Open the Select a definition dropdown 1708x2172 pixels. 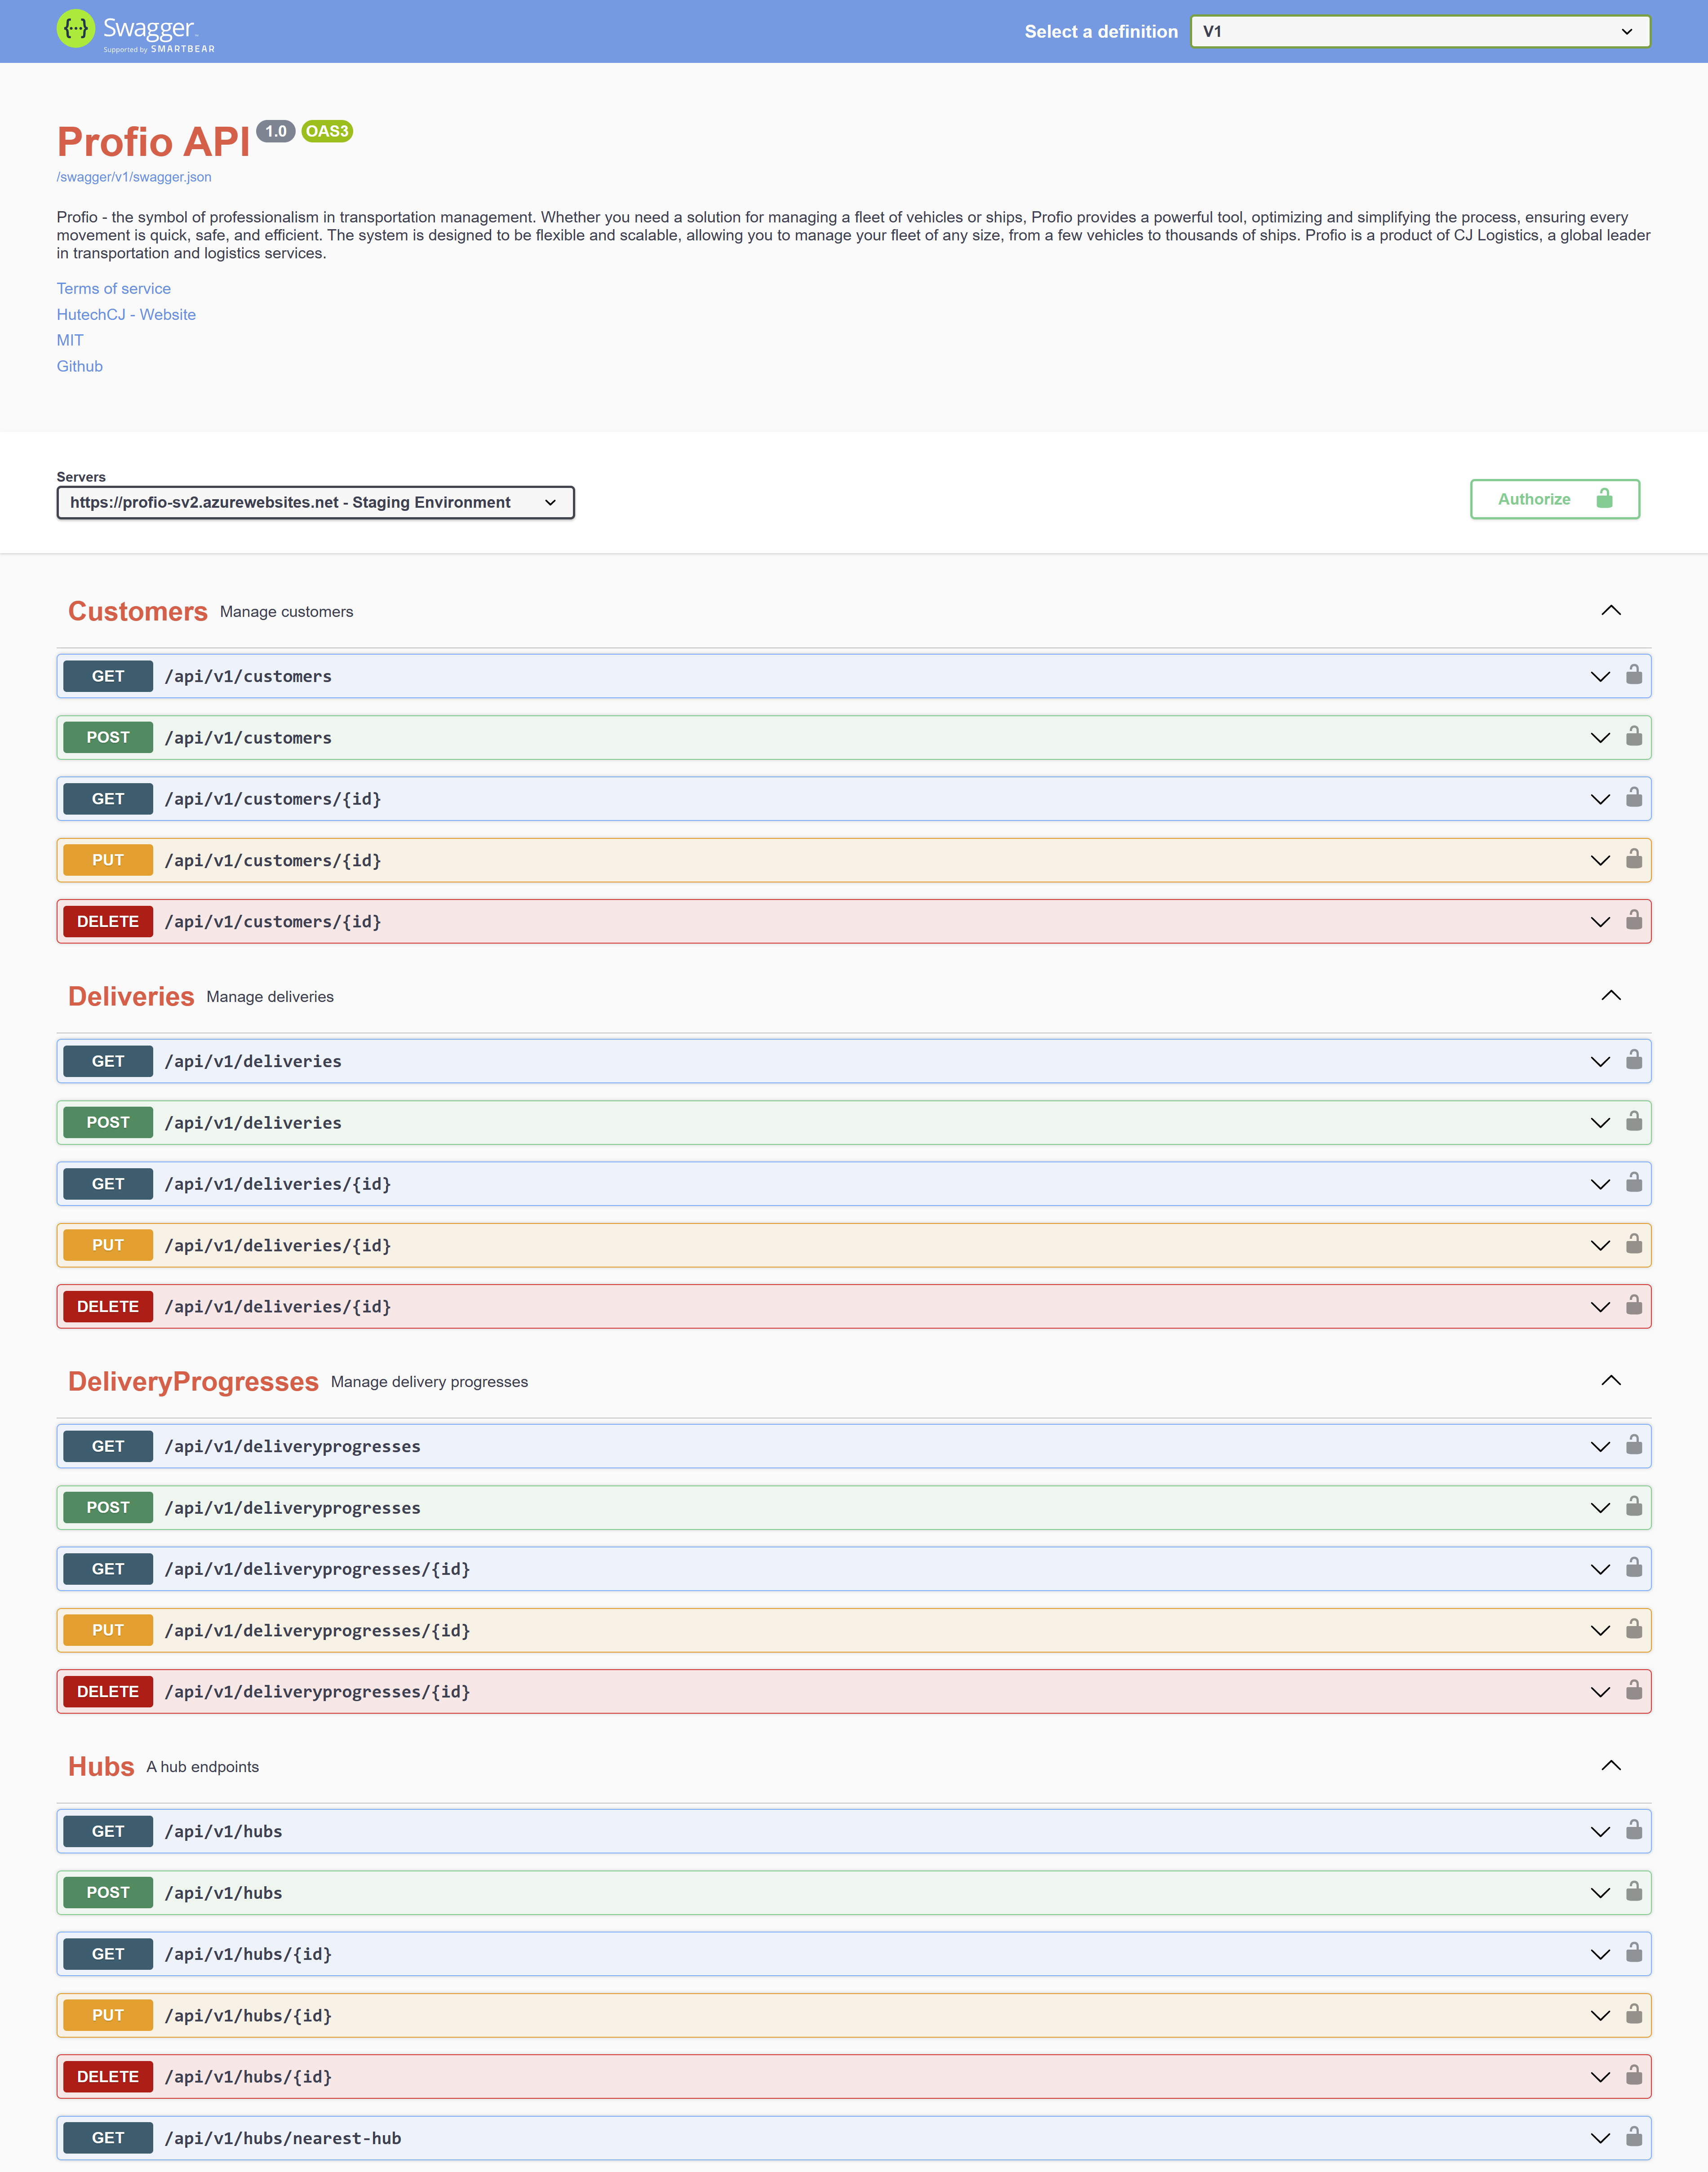click(1419, 31)
